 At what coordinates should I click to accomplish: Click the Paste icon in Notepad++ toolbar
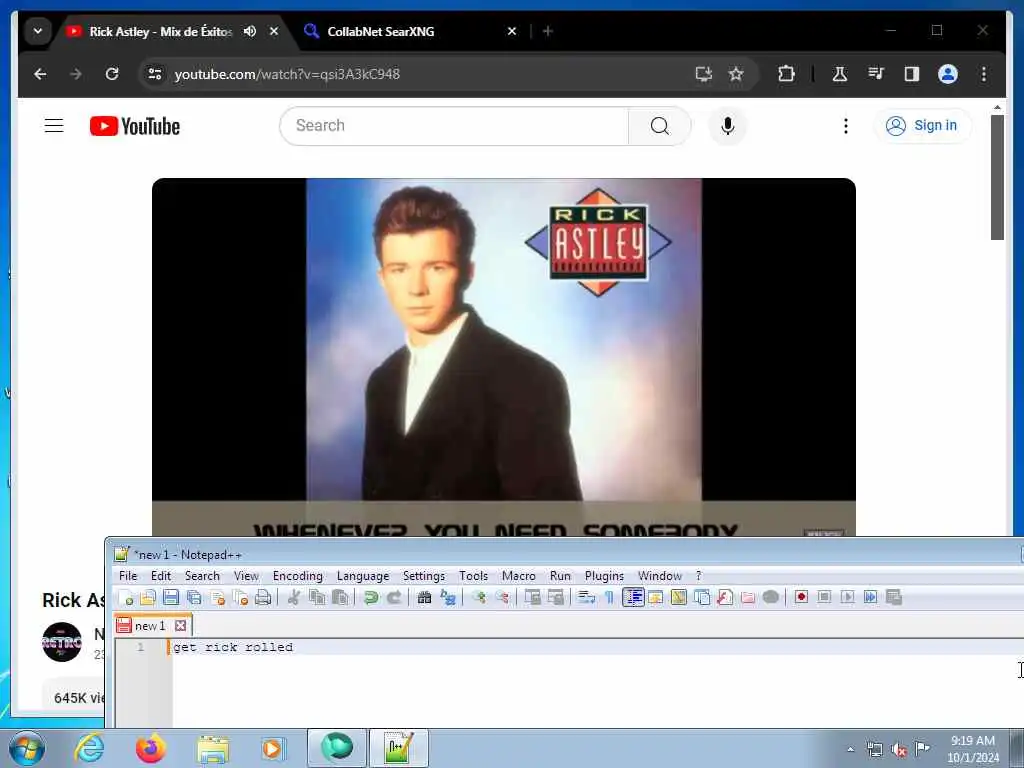click(x=340, y=597)
